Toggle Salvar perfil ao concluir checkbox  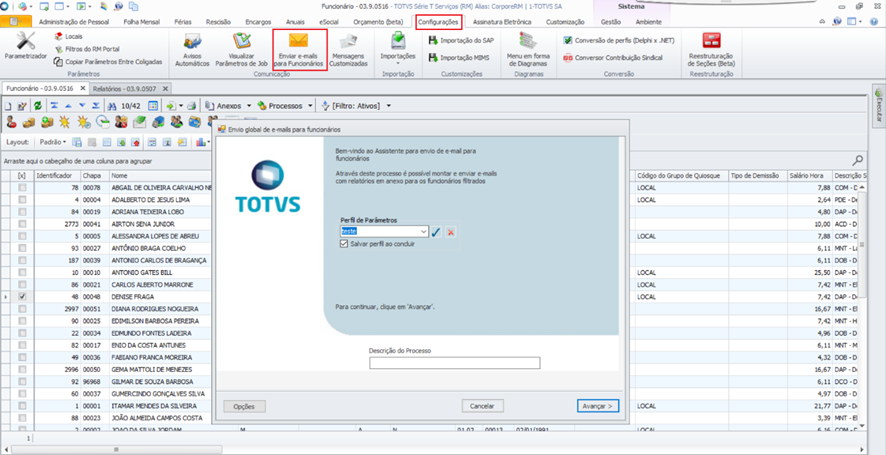point(344,244)
